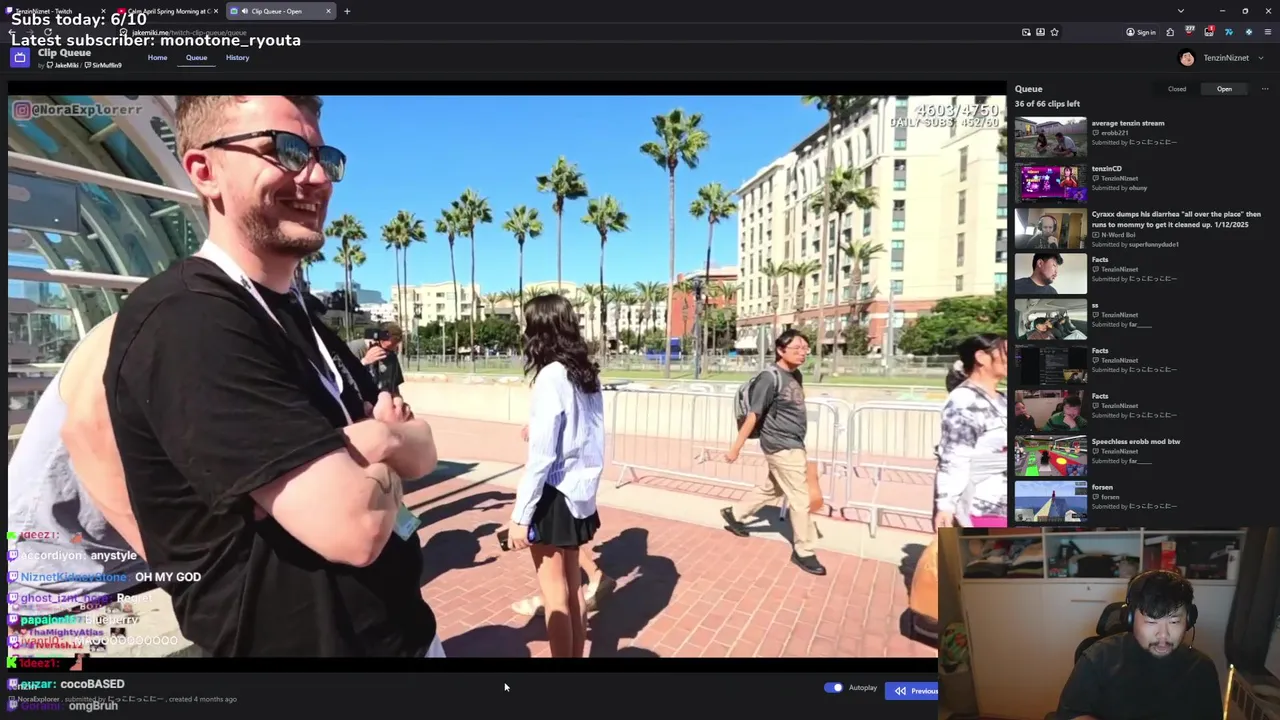Go to the Home tab
Image resolution: width=1280 pixels, height=720 pixels.
coord(157,57)
